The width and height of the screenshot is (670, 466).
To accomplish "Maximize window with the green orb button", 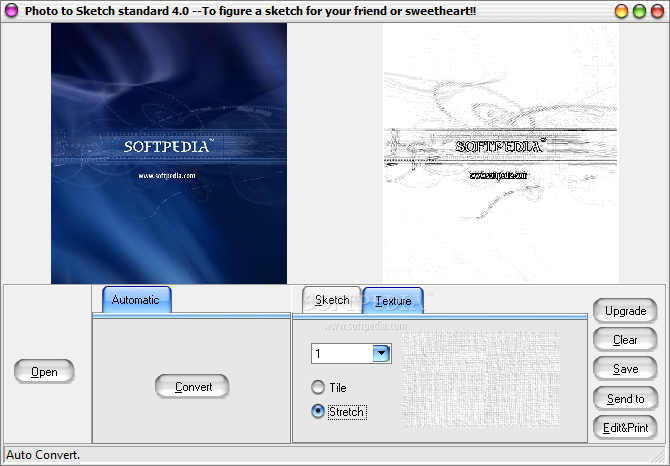I will [639, 11].
